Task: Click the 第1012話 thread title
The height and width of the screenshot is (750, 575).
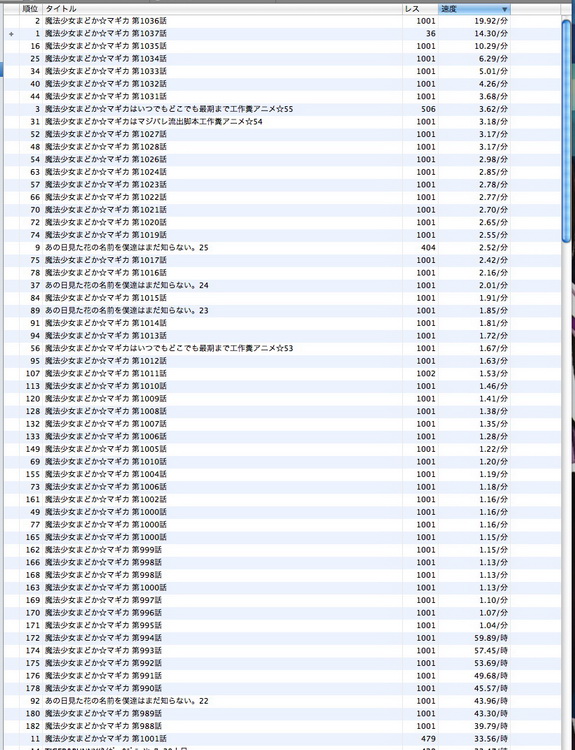Action: 106,361
